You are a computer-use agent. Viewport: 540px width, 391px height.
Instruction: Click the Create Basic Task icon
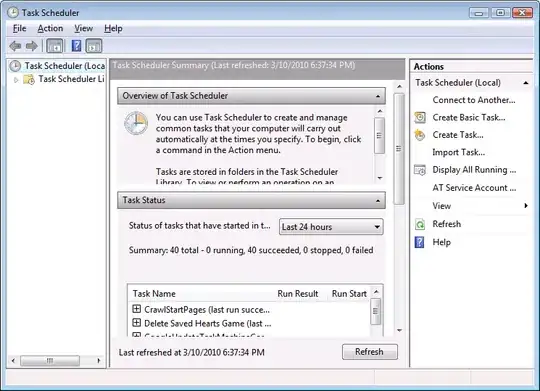click(420, 117)
